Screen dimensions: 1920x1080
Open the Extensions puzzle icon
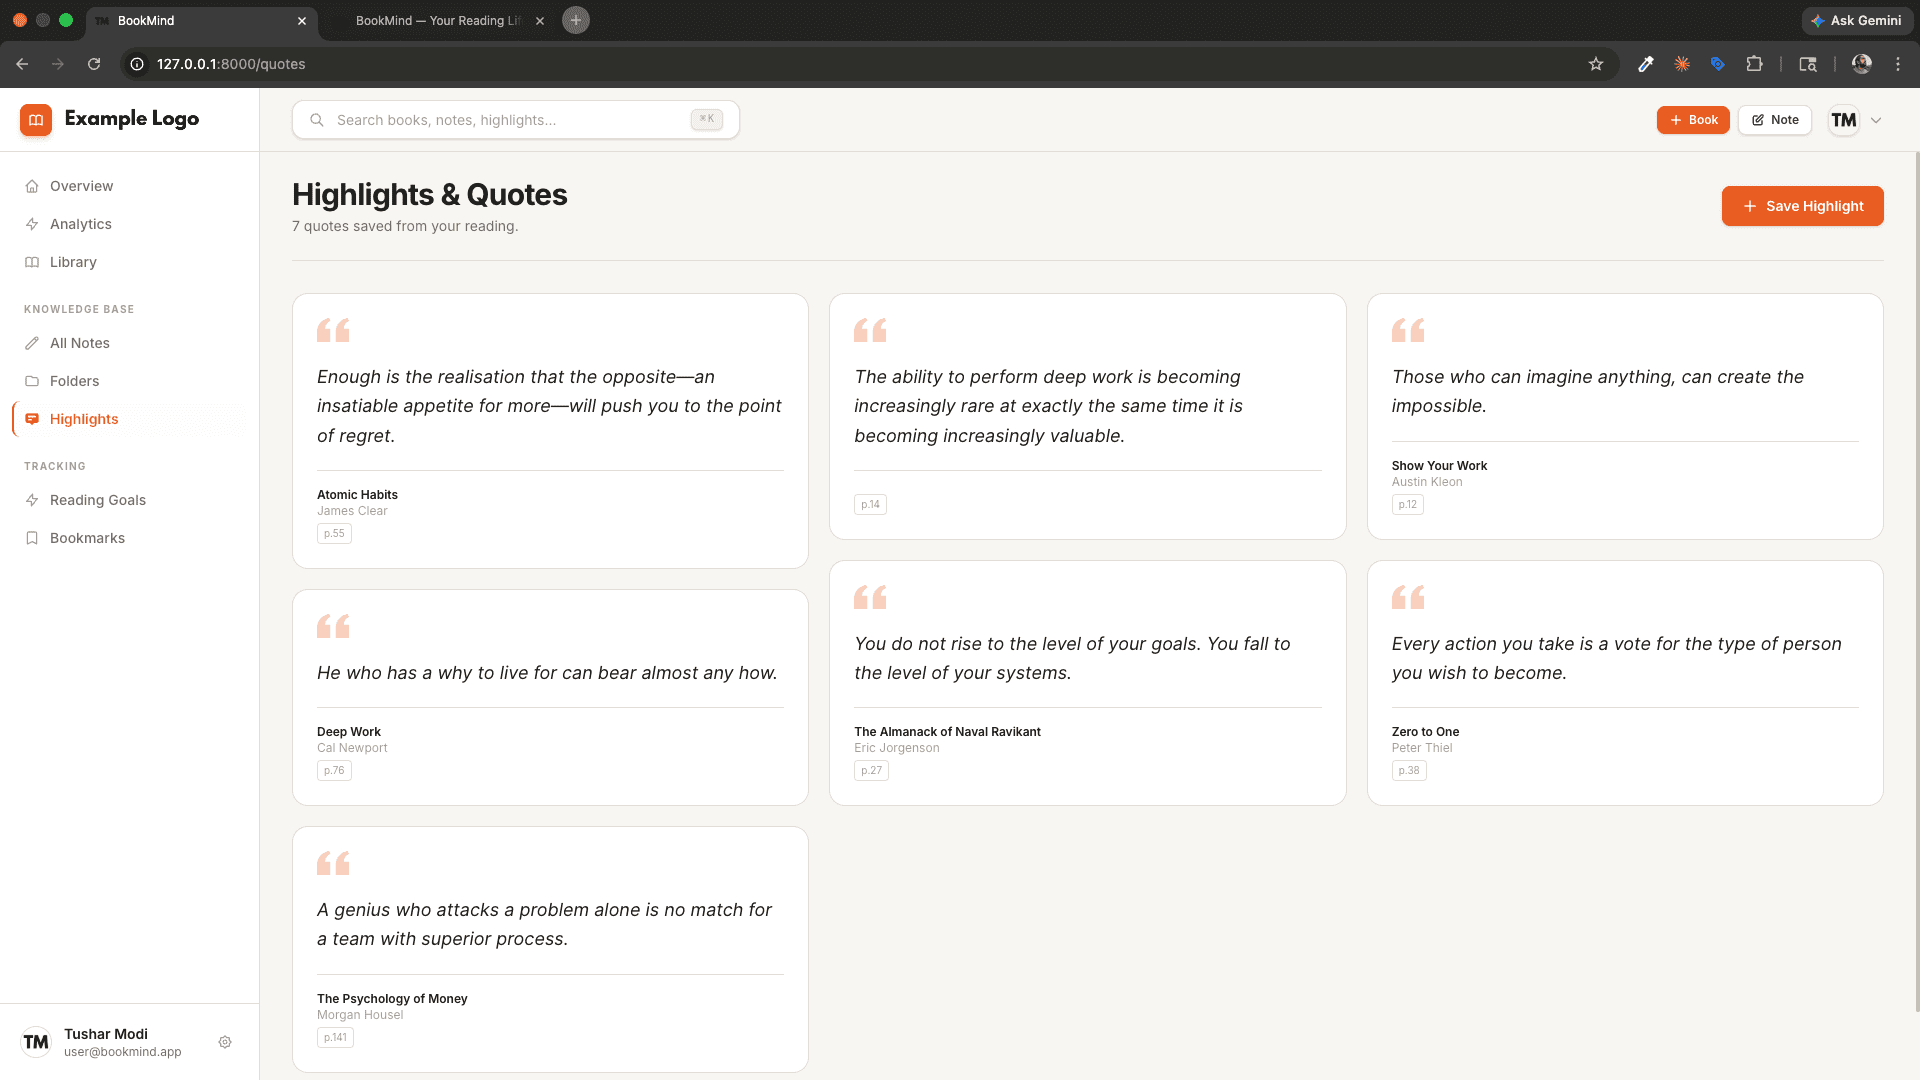coord(1754,64)
